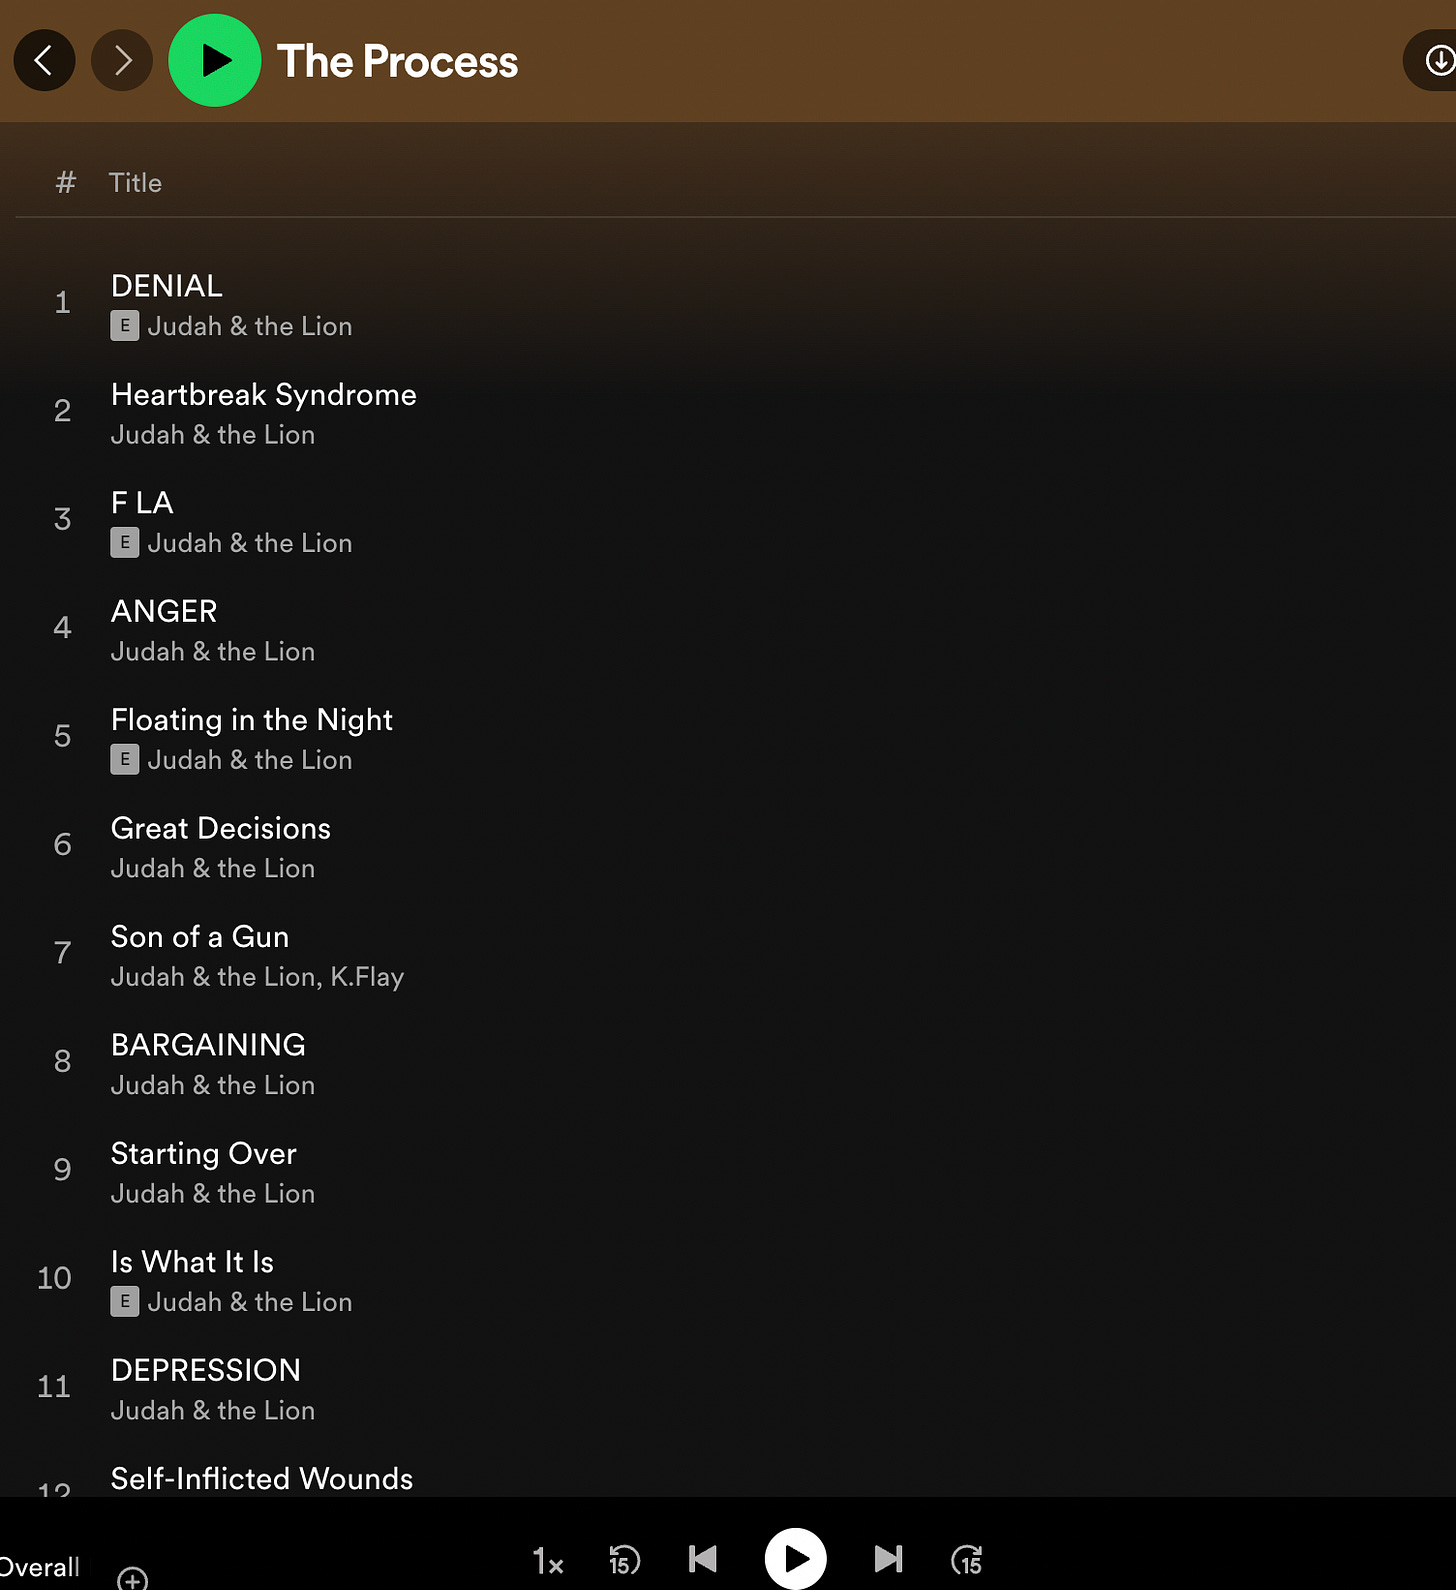Go back with the left chevron button

[44, 61]
